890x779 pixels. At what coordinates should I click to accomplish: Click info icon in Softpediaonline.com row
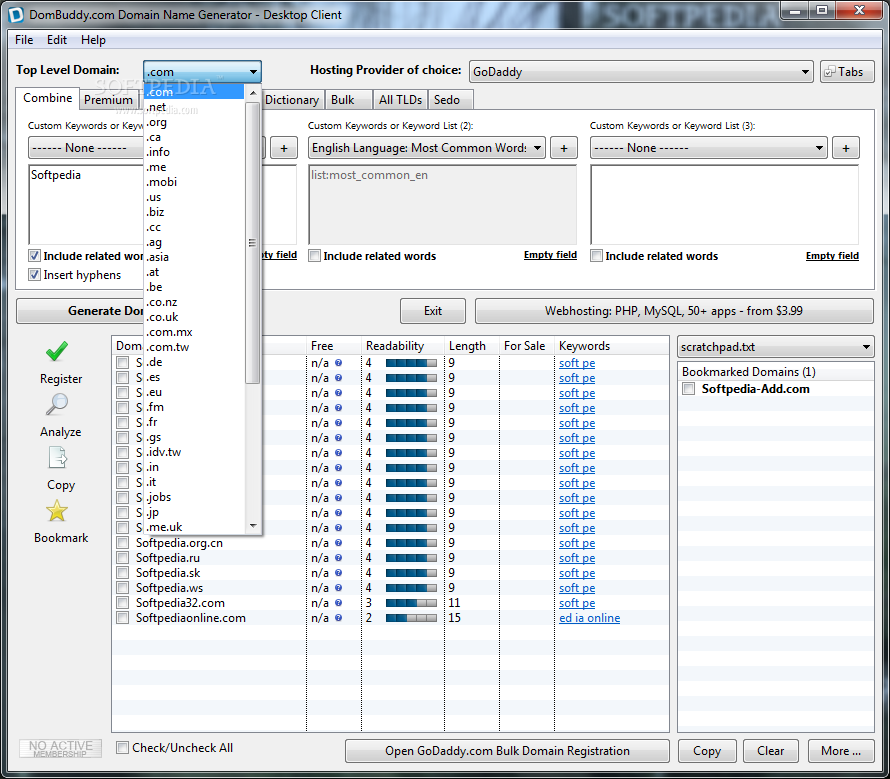(x=338, y=618)
